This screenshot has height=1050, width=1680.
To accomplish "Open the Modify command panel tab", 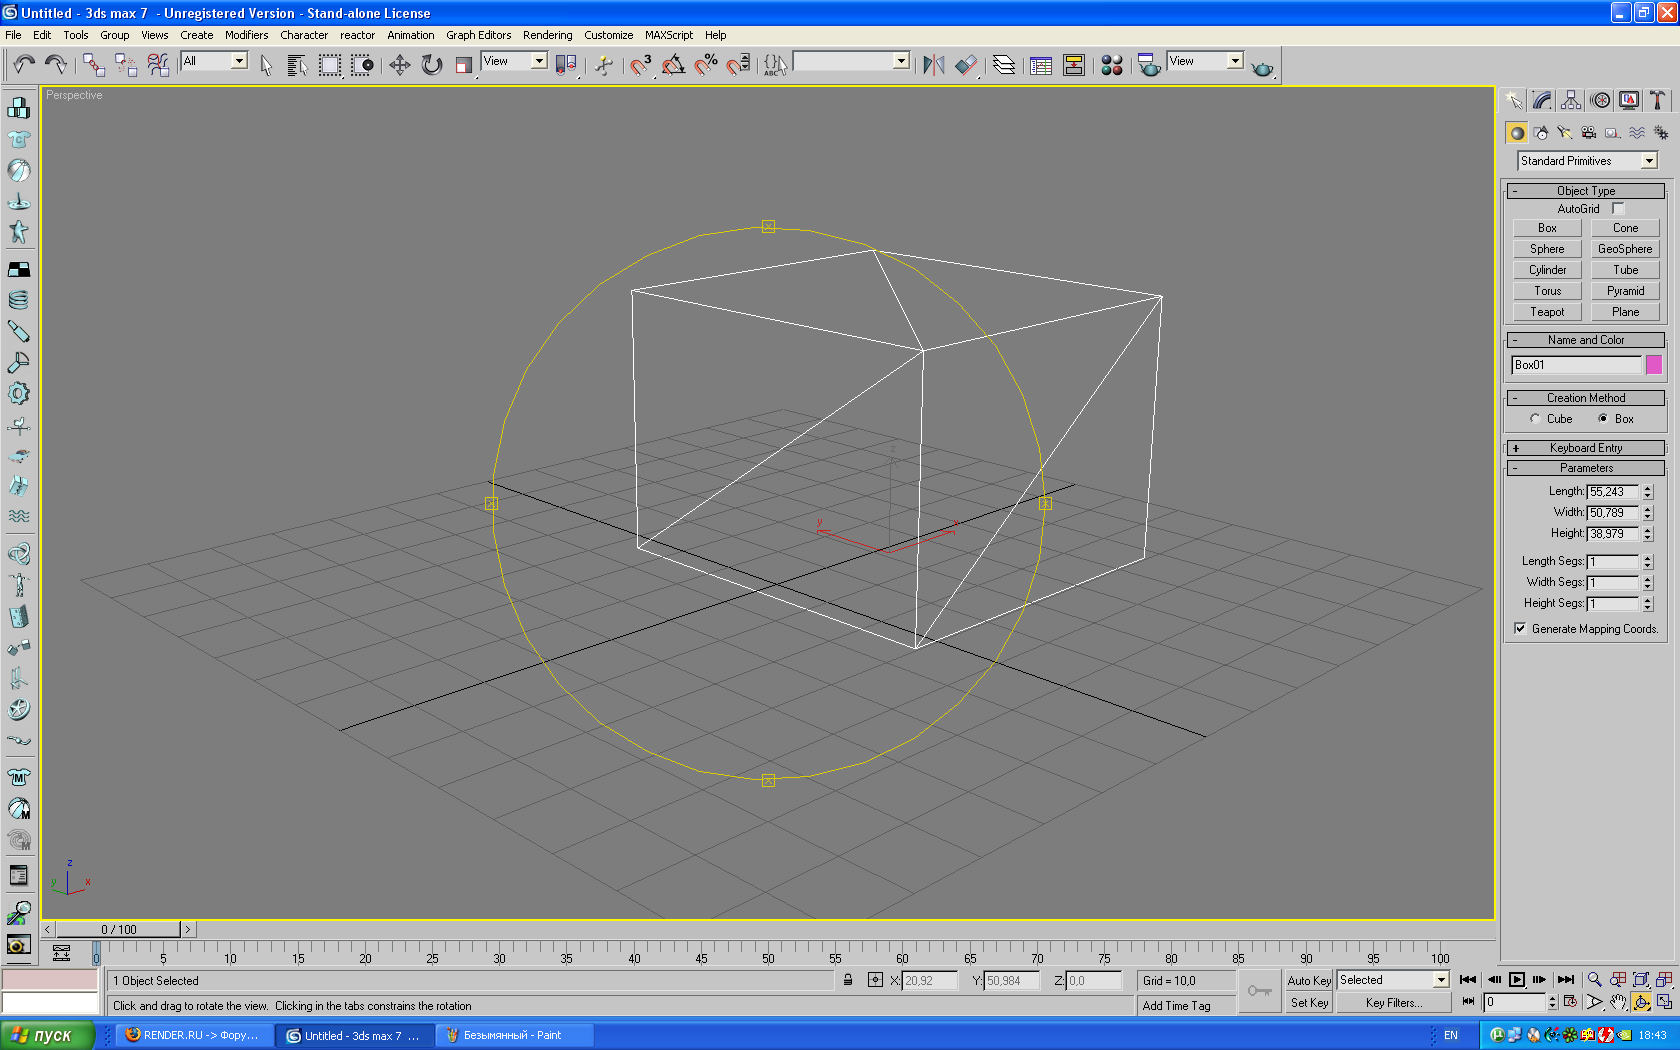I will click(1542, 100).
